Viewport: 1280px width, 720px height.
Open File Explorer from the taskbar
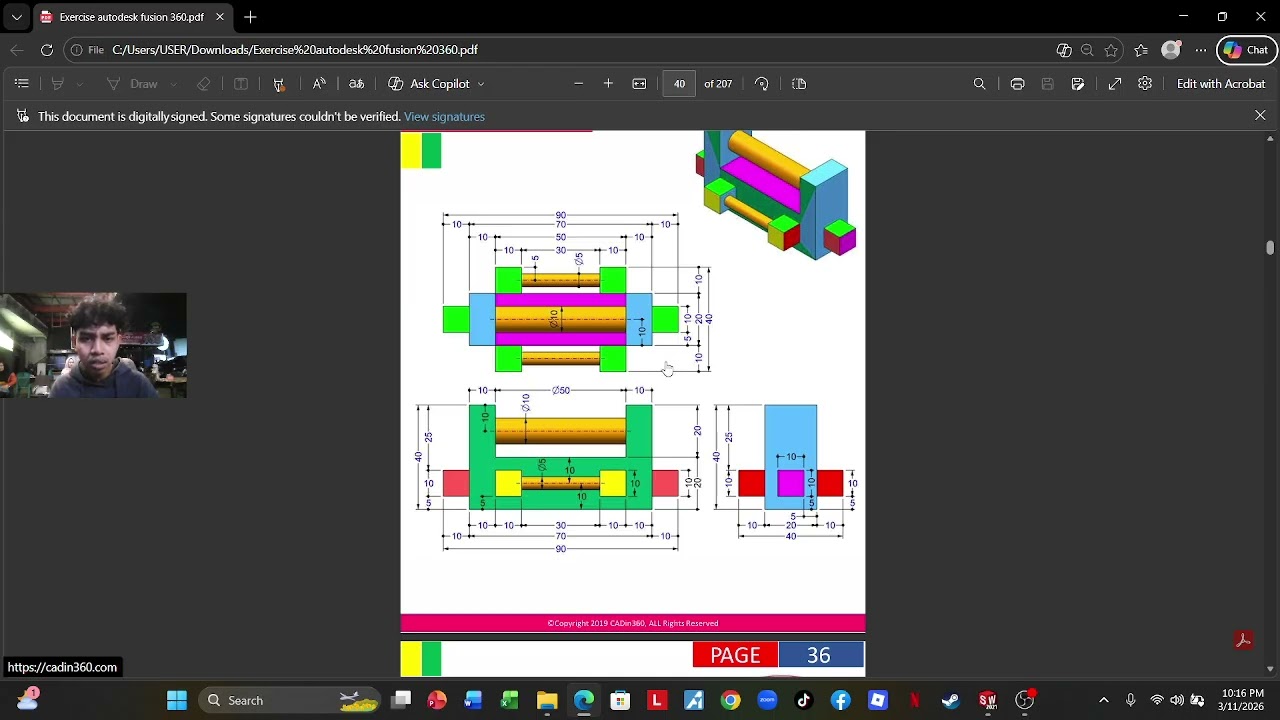(x=547, y=700)
